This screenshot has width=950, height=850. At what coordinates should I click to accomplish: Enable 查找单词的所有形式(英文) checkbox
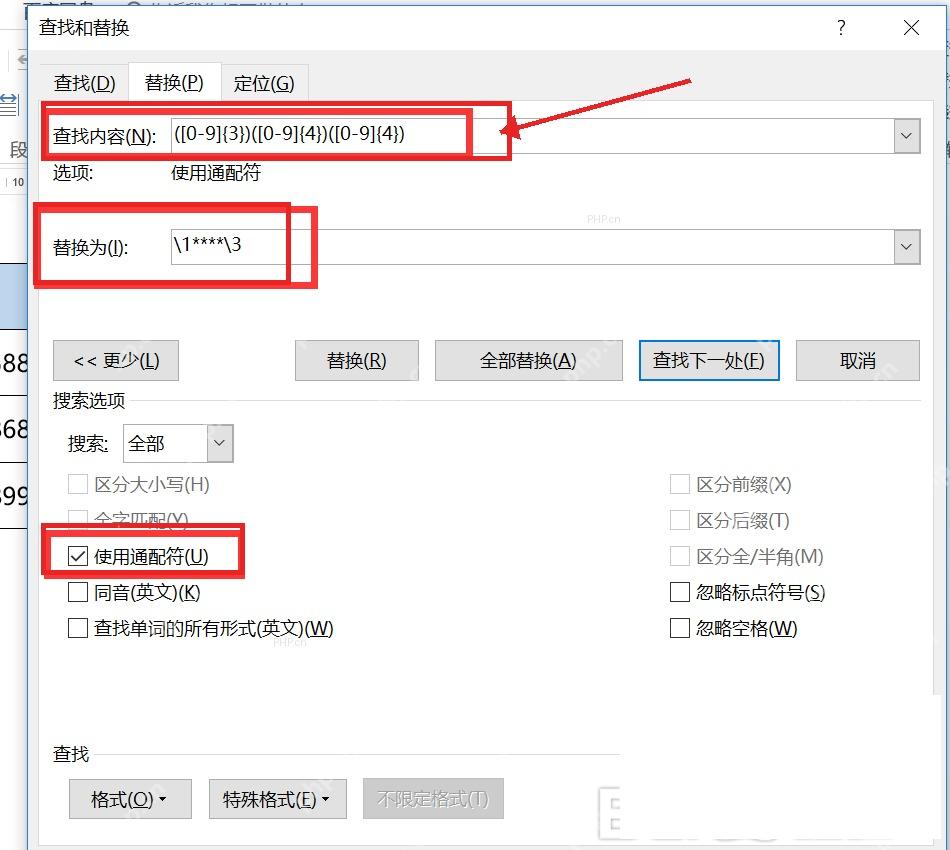pyautogui.click(x=78, y=628)
